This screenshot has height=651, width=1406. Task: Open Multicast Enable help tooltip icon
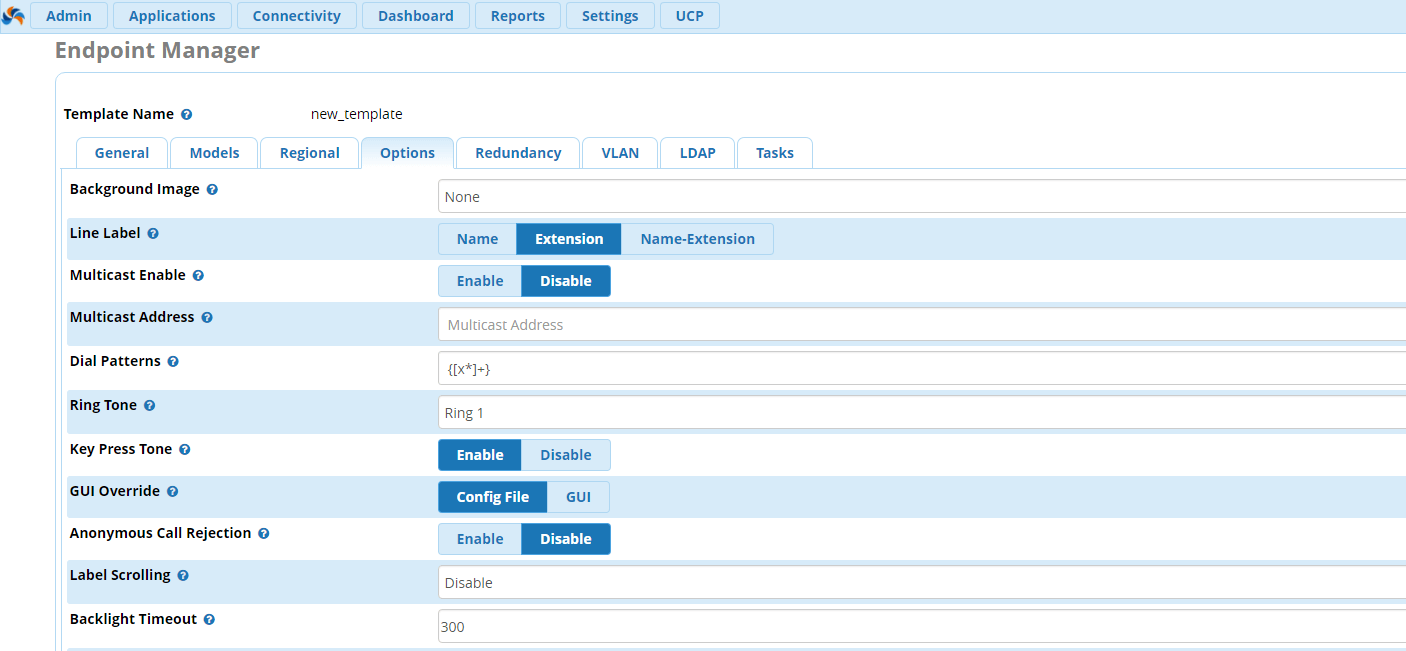tap(198, 276)
